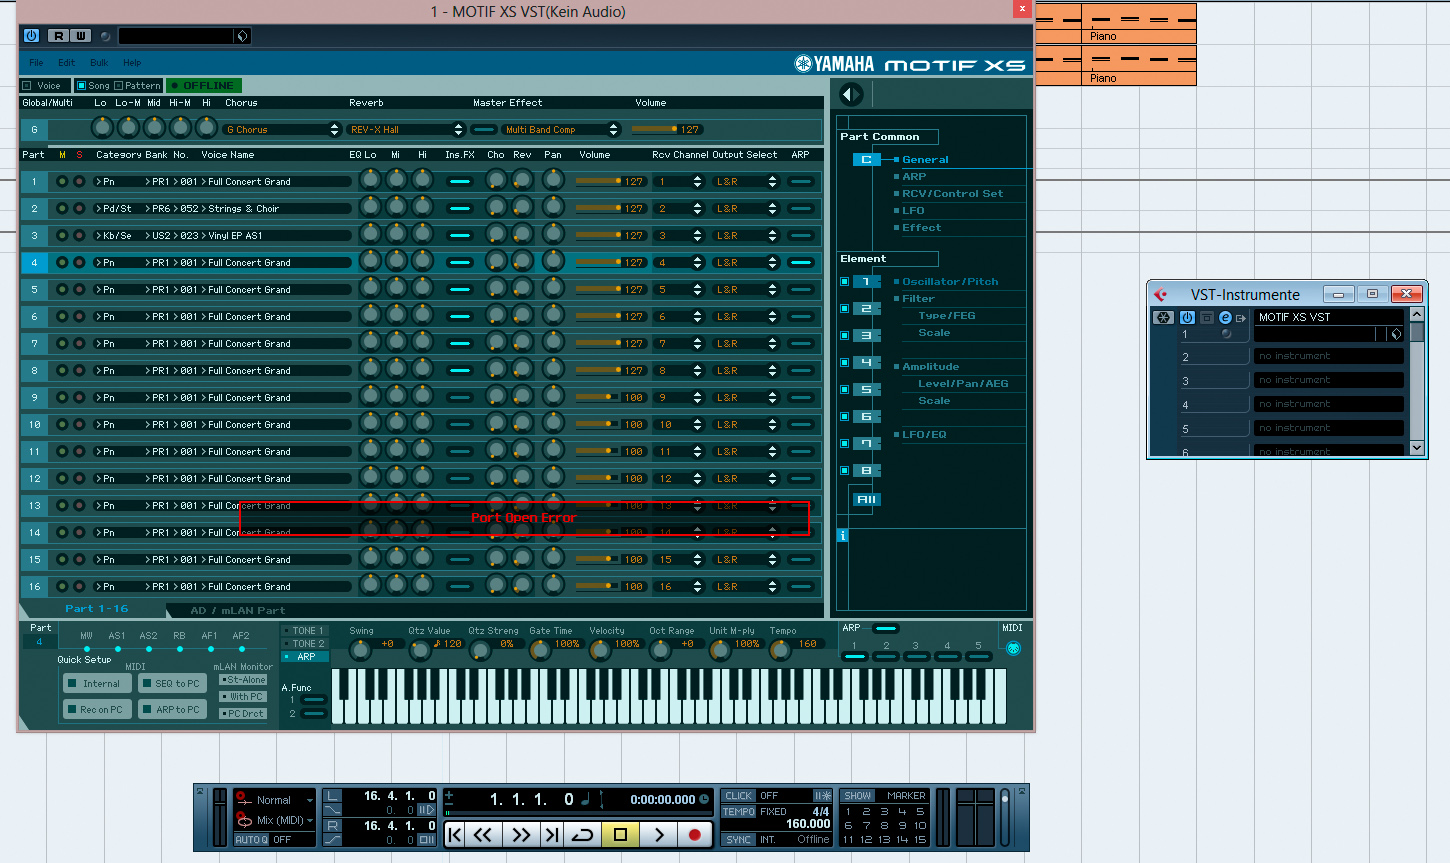Go to project start in transport bar
Viewport: 1450px width, 863px height.
click(454, 834)
